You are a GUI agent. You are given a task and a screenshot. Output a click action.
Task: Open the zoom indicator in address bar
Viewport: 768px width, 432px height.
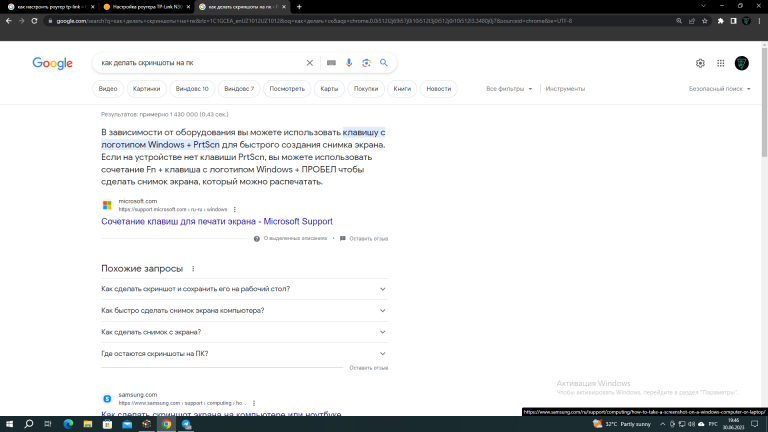coord(679,21)
